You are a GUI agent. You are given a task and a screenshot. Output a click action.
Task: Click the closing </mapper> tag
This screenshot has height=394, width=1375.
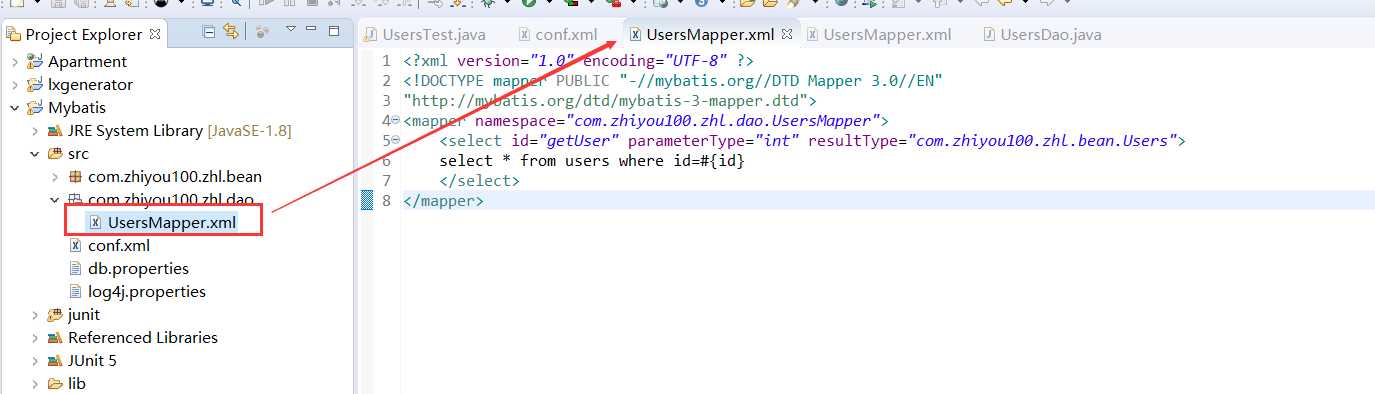pos(443,201)
